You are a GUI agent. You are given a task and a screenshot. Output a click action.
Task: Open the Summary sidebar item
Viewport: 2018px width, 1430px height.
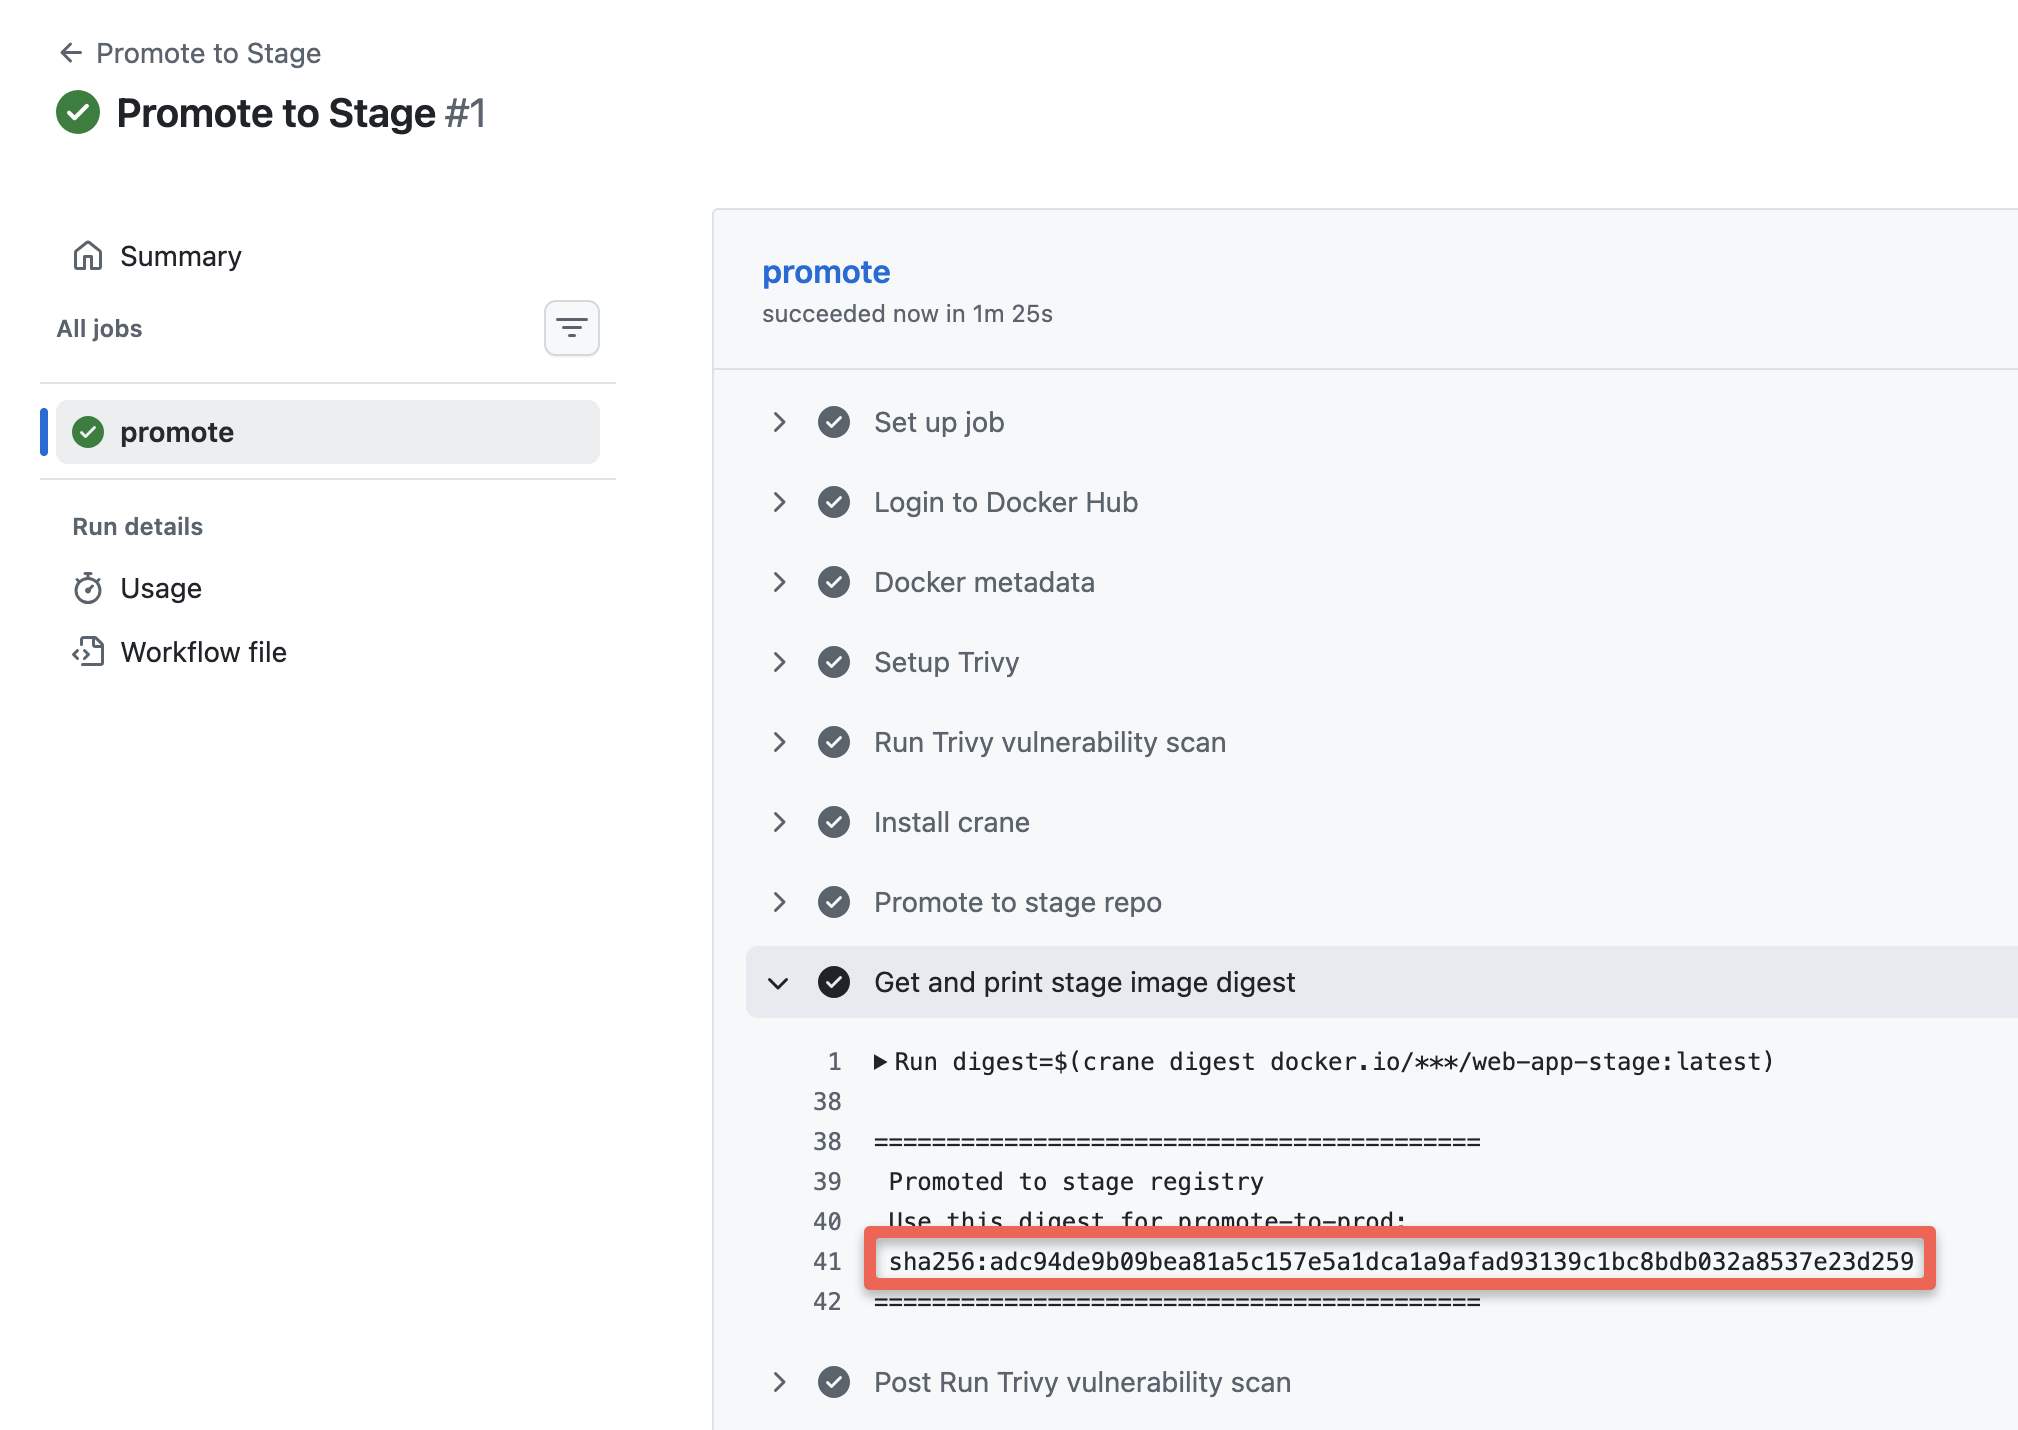181,256
